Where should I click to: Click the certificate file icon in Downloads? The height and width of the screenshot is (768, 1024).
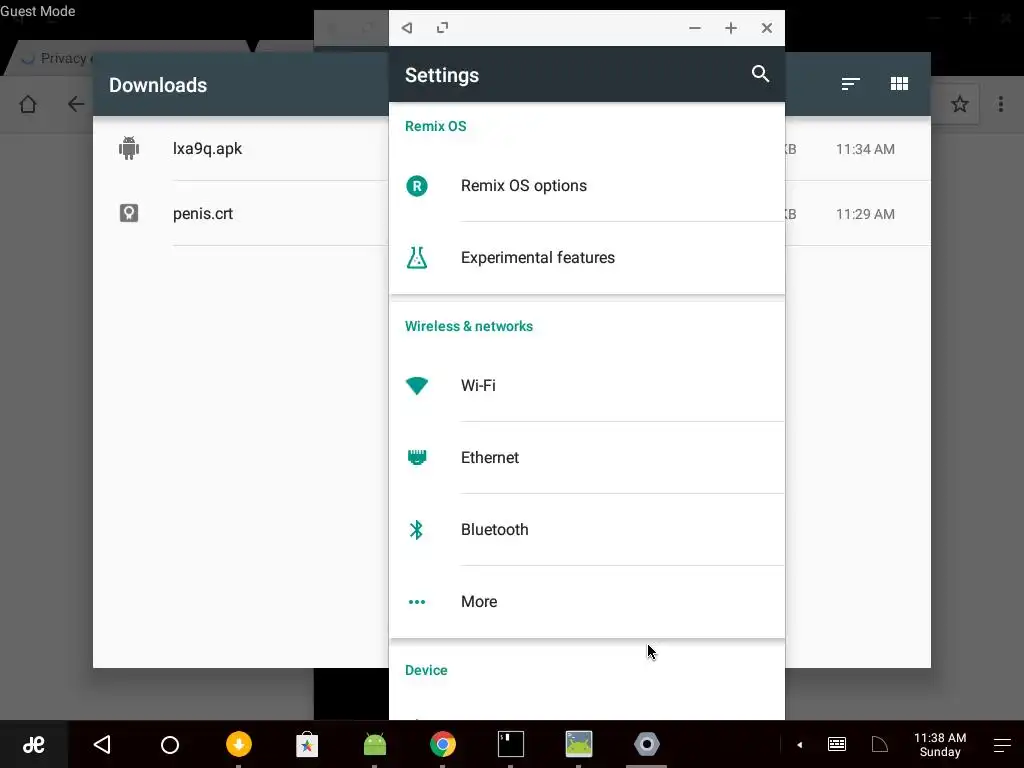(x=129, y=213)
